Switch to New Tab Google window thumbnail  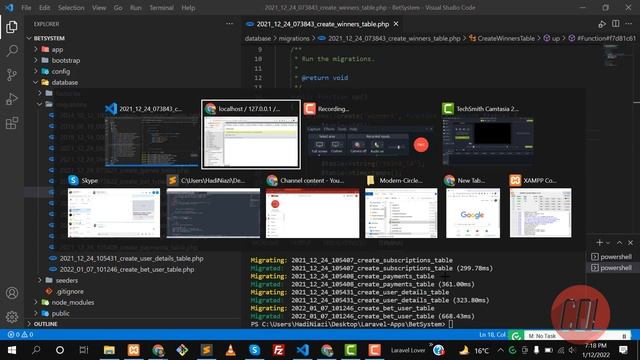coord(473,207)
